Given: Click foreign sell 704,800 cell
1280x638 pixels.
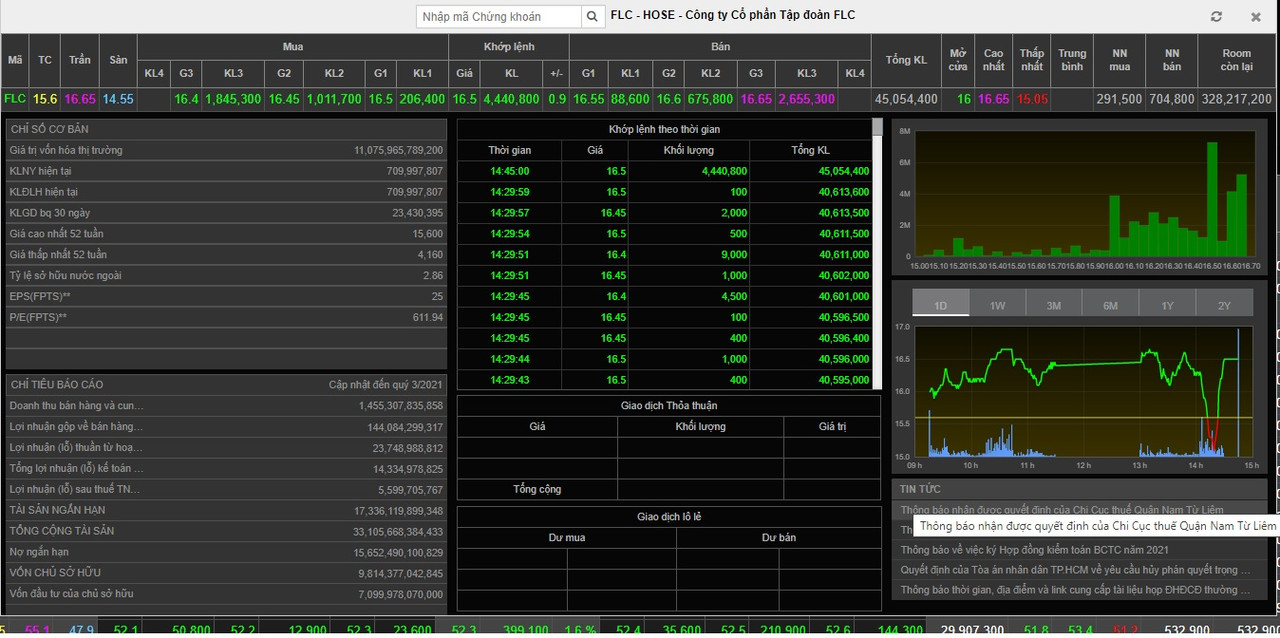Looking at the screenshot, I should coord(1172,99).
